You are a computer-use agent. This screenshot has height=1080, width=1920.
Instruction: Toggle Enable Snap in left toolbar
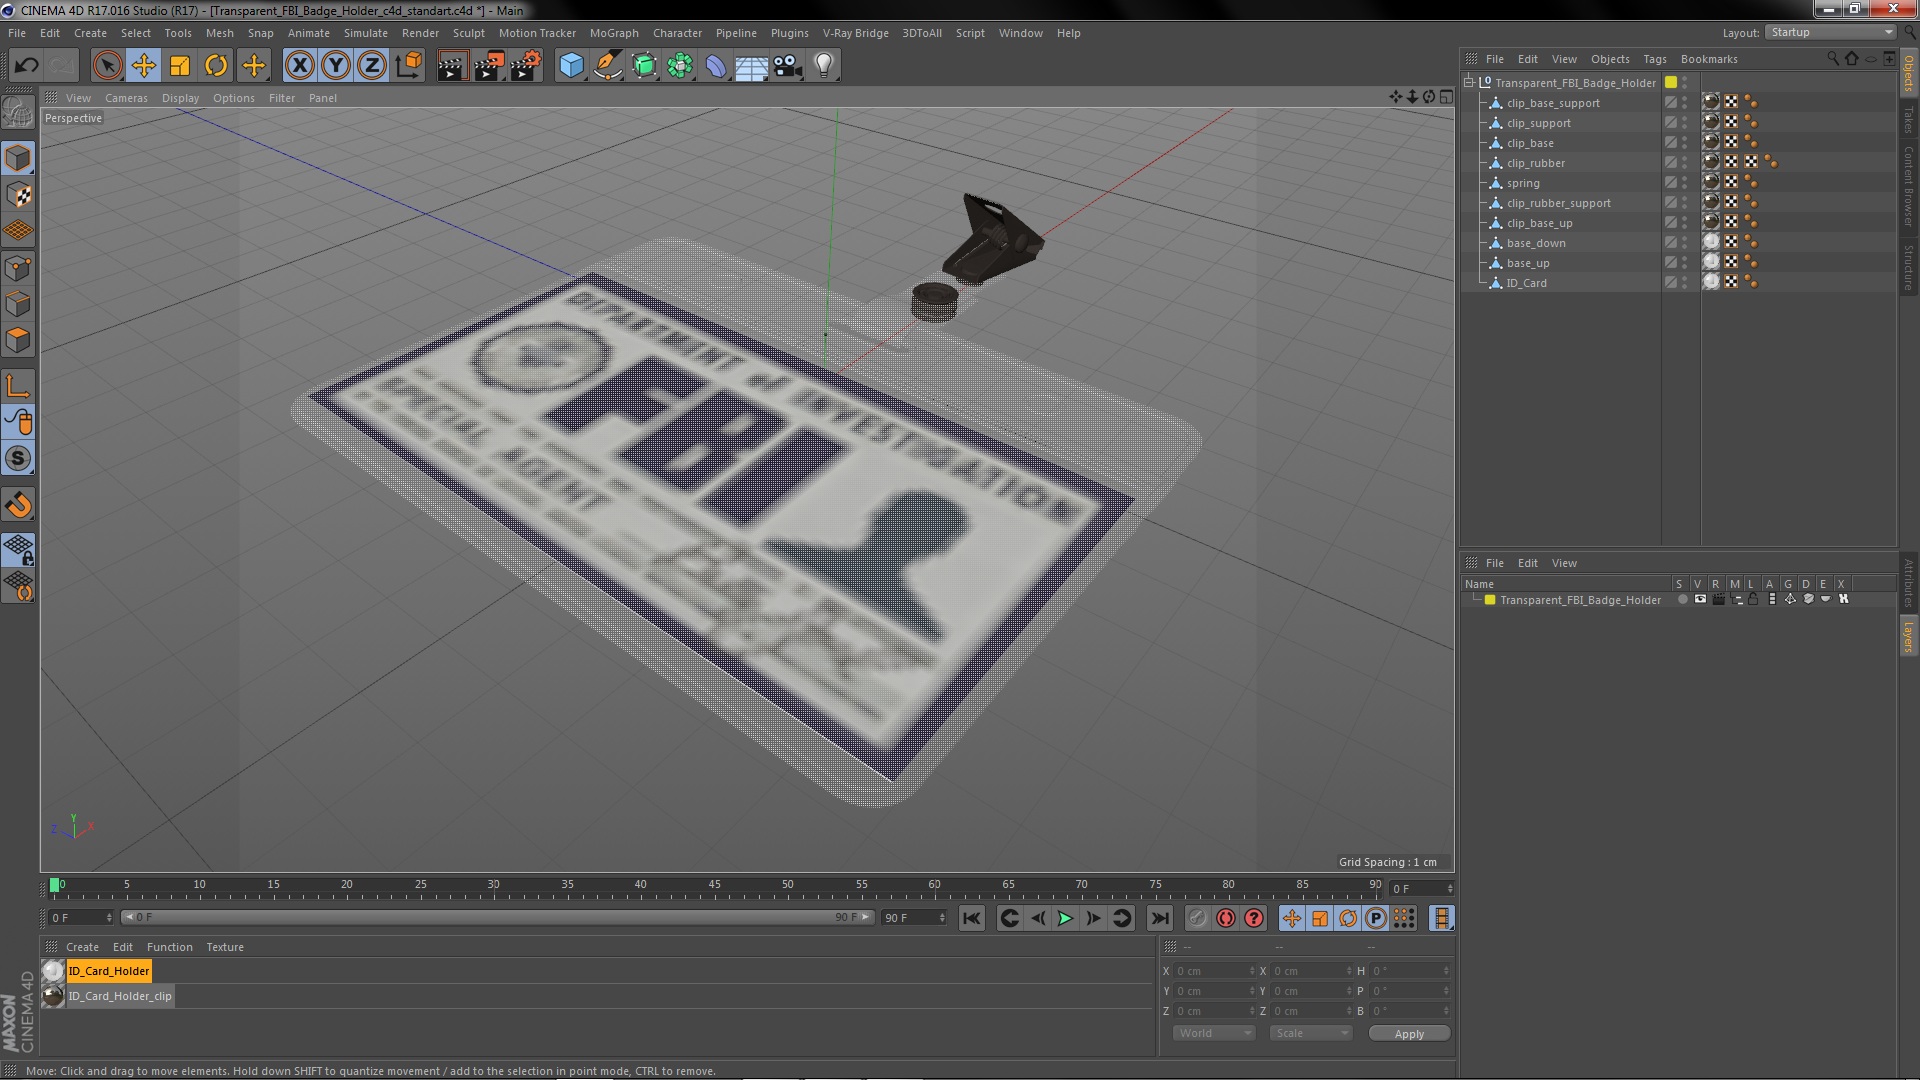tap(18, 505)
